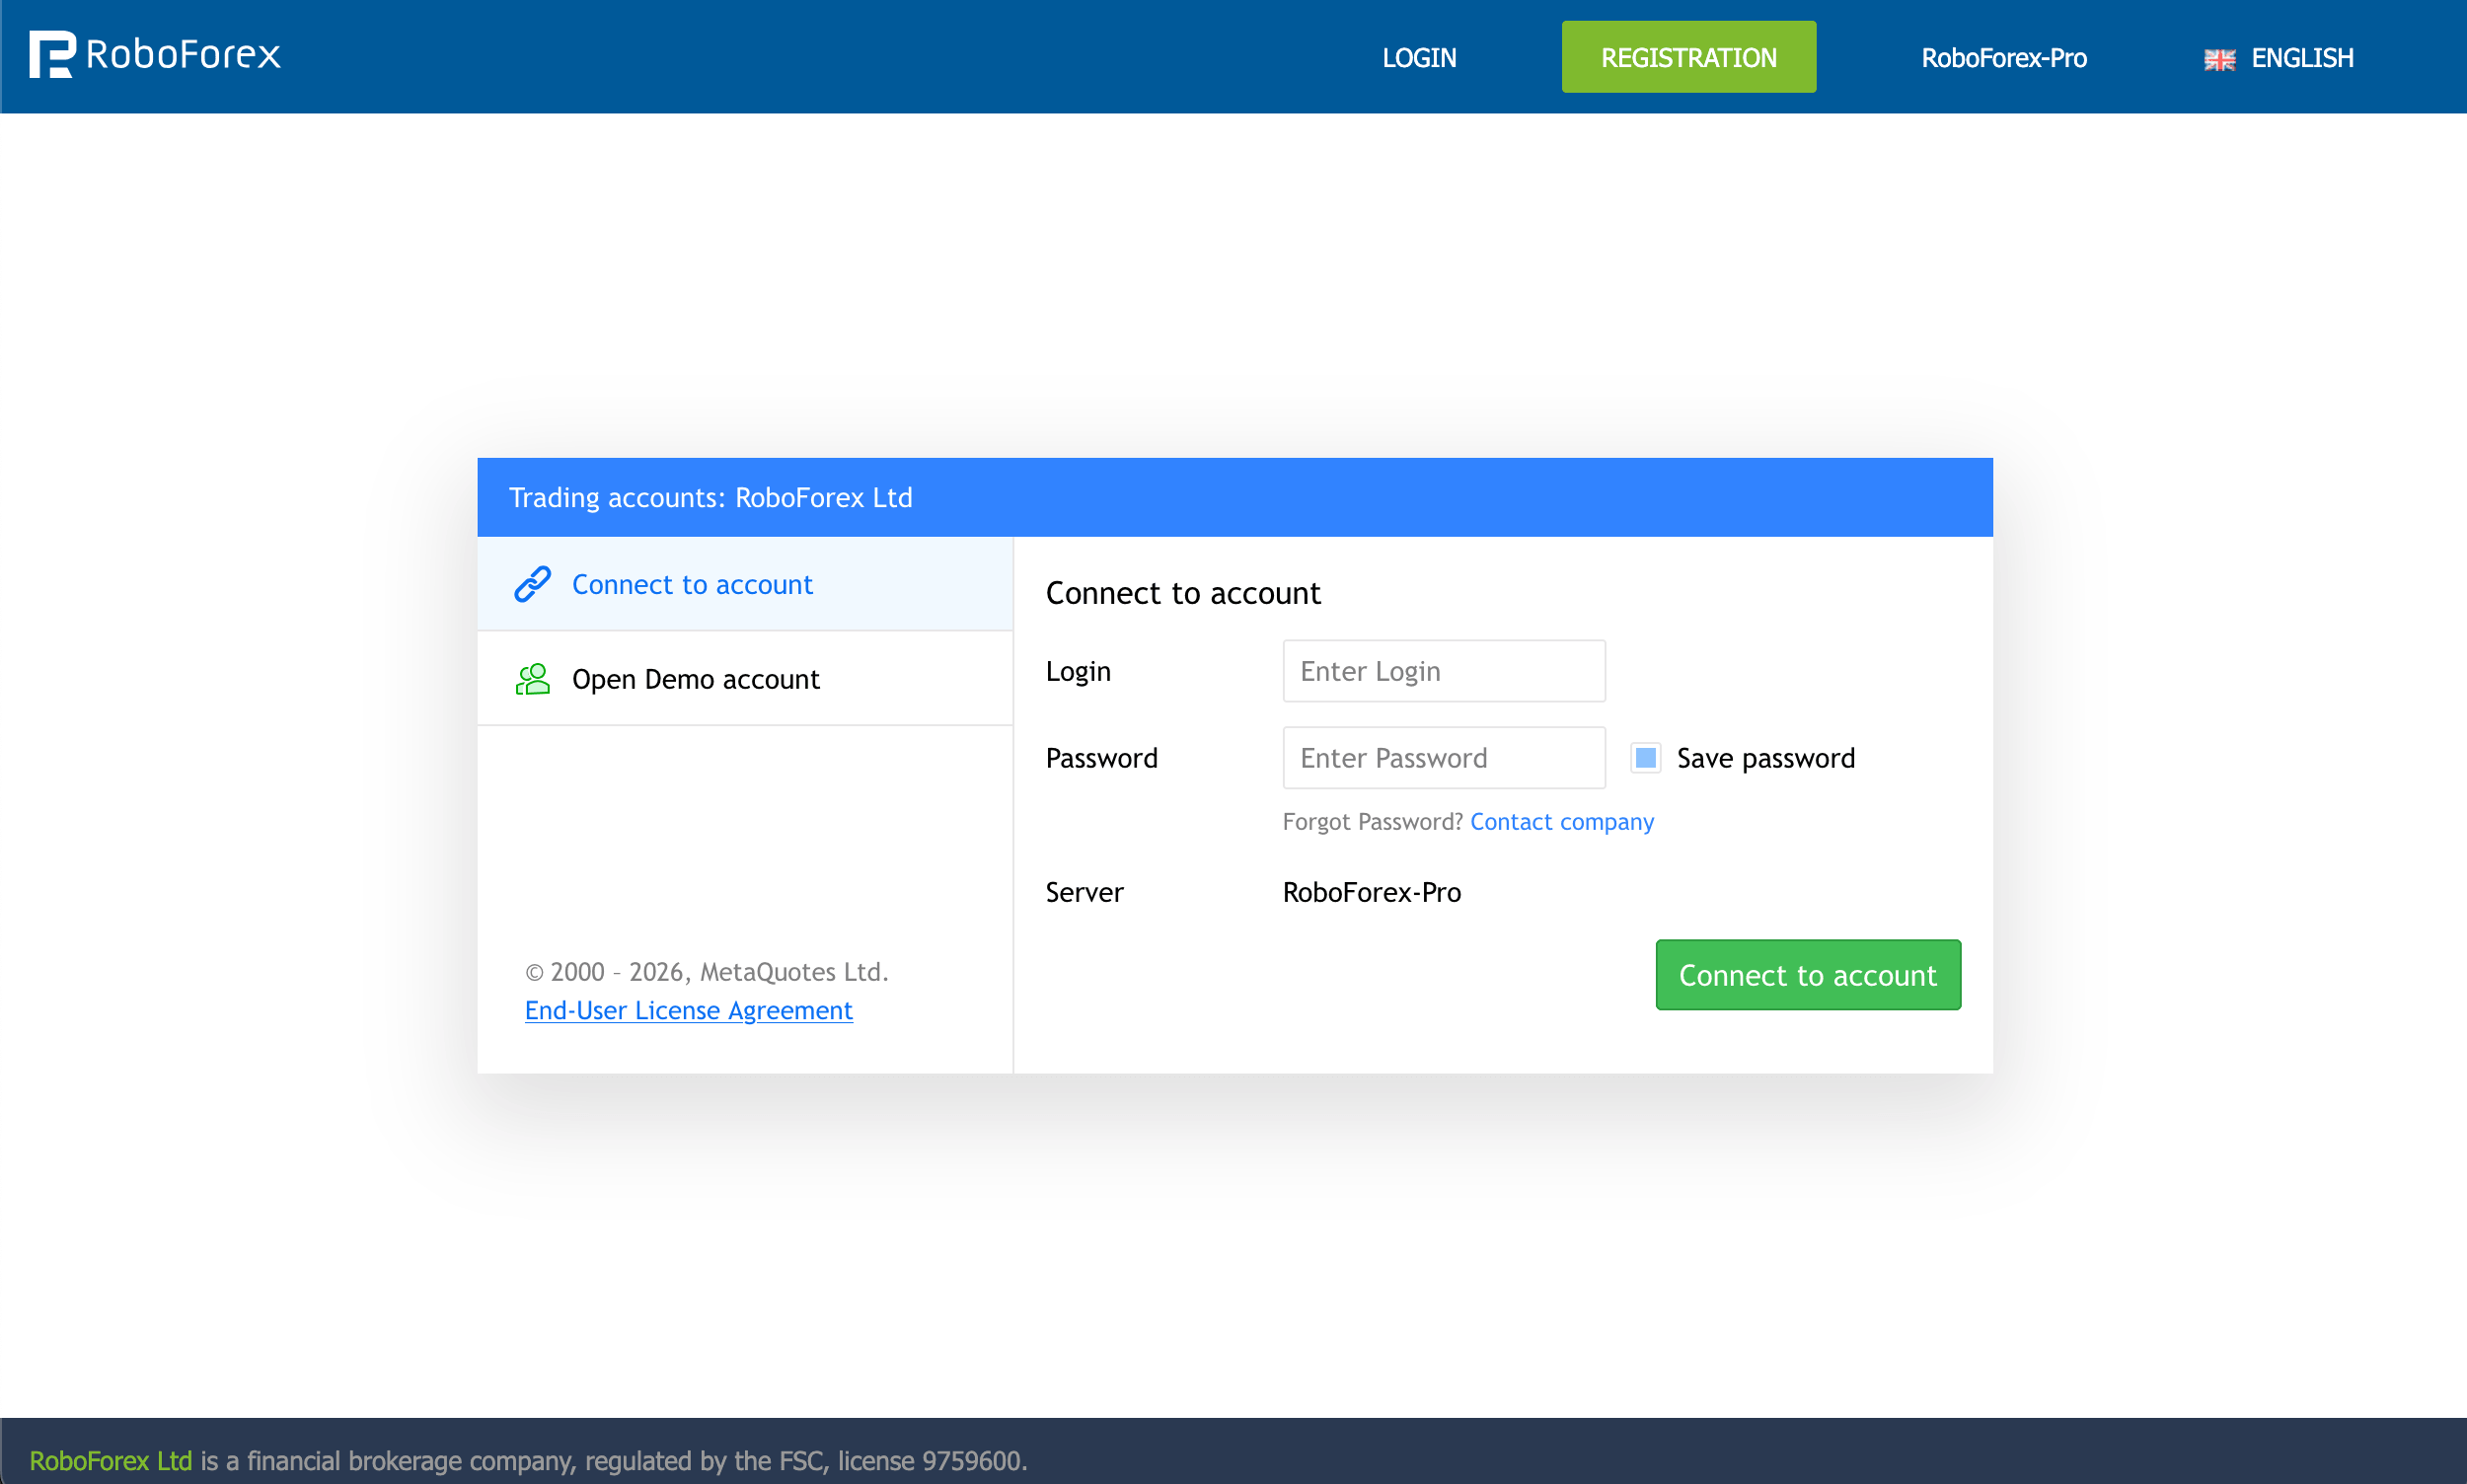Click the MetaQuotes Ltd. copyright text
This screenshot has height=1484, width=2467.
pyautogui.click(x=706, y=972)
